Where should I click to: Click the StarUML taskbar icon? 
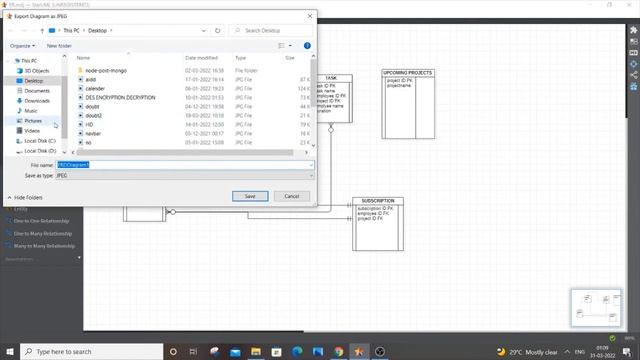pyautogui.click(x=359, y=351)
